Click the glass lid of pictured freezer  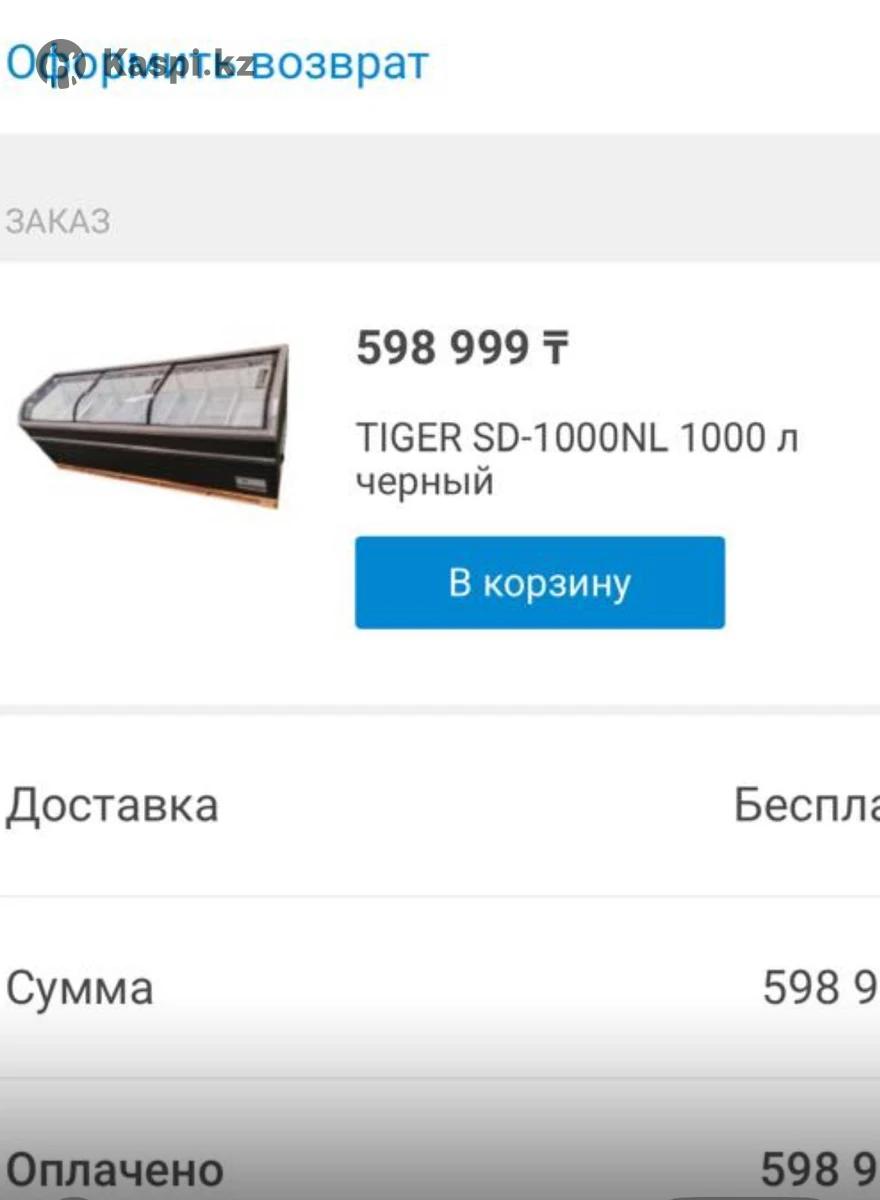click(150, 390)
